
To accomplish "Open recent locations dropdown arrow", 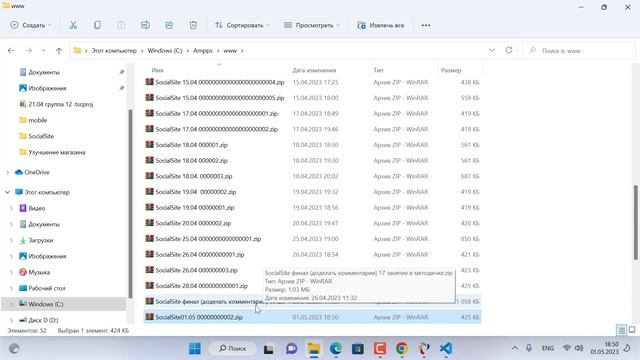I will pos(43,51).
